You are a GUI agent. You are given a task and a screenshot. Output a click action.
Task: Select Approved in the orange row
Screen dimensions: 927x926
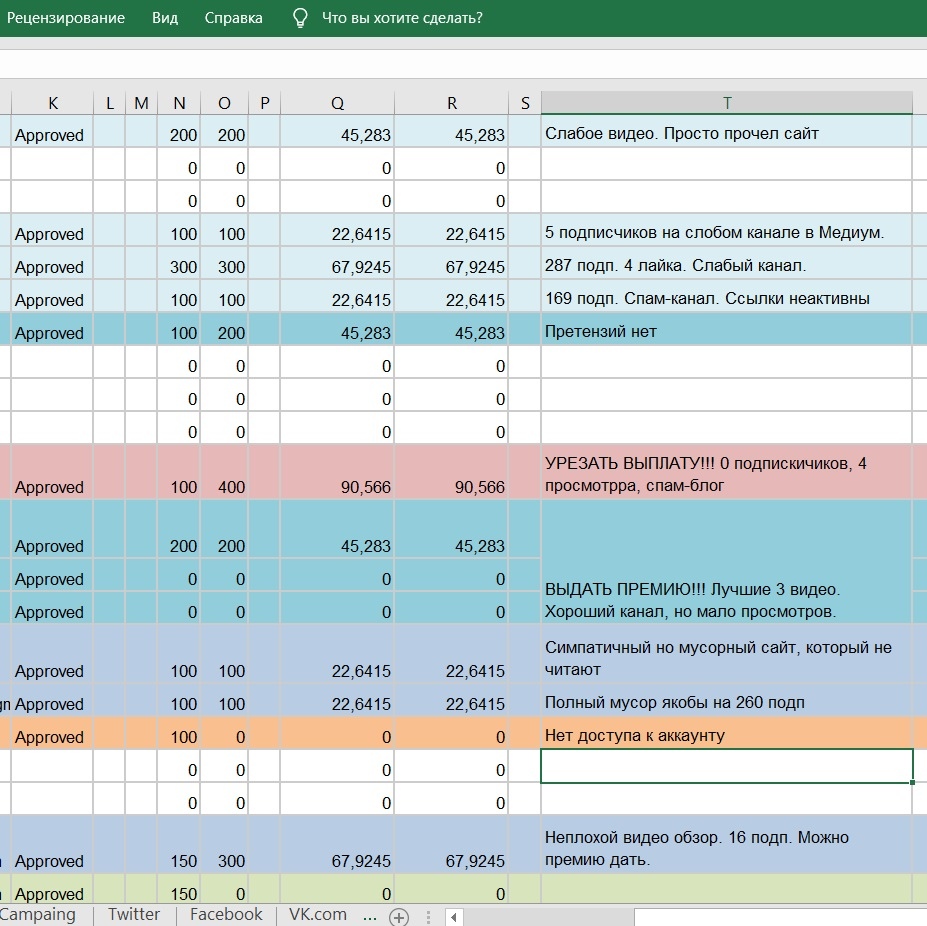pyautogui.click(x=53, y=734)
